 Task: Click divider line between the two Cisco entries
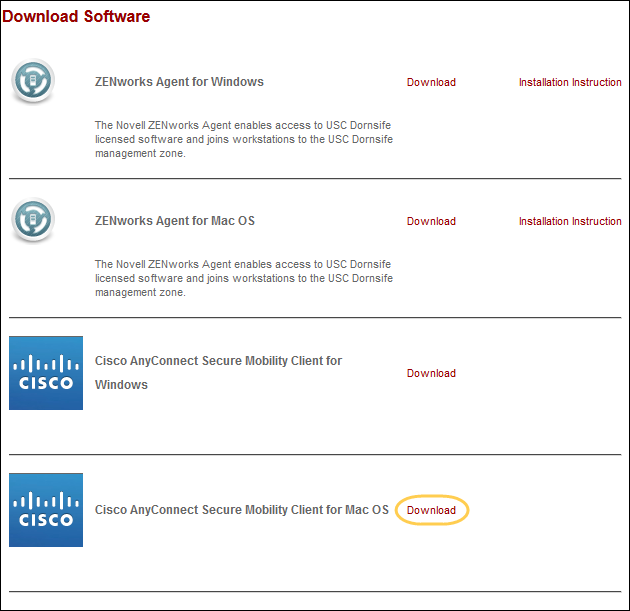click(315, 455)
